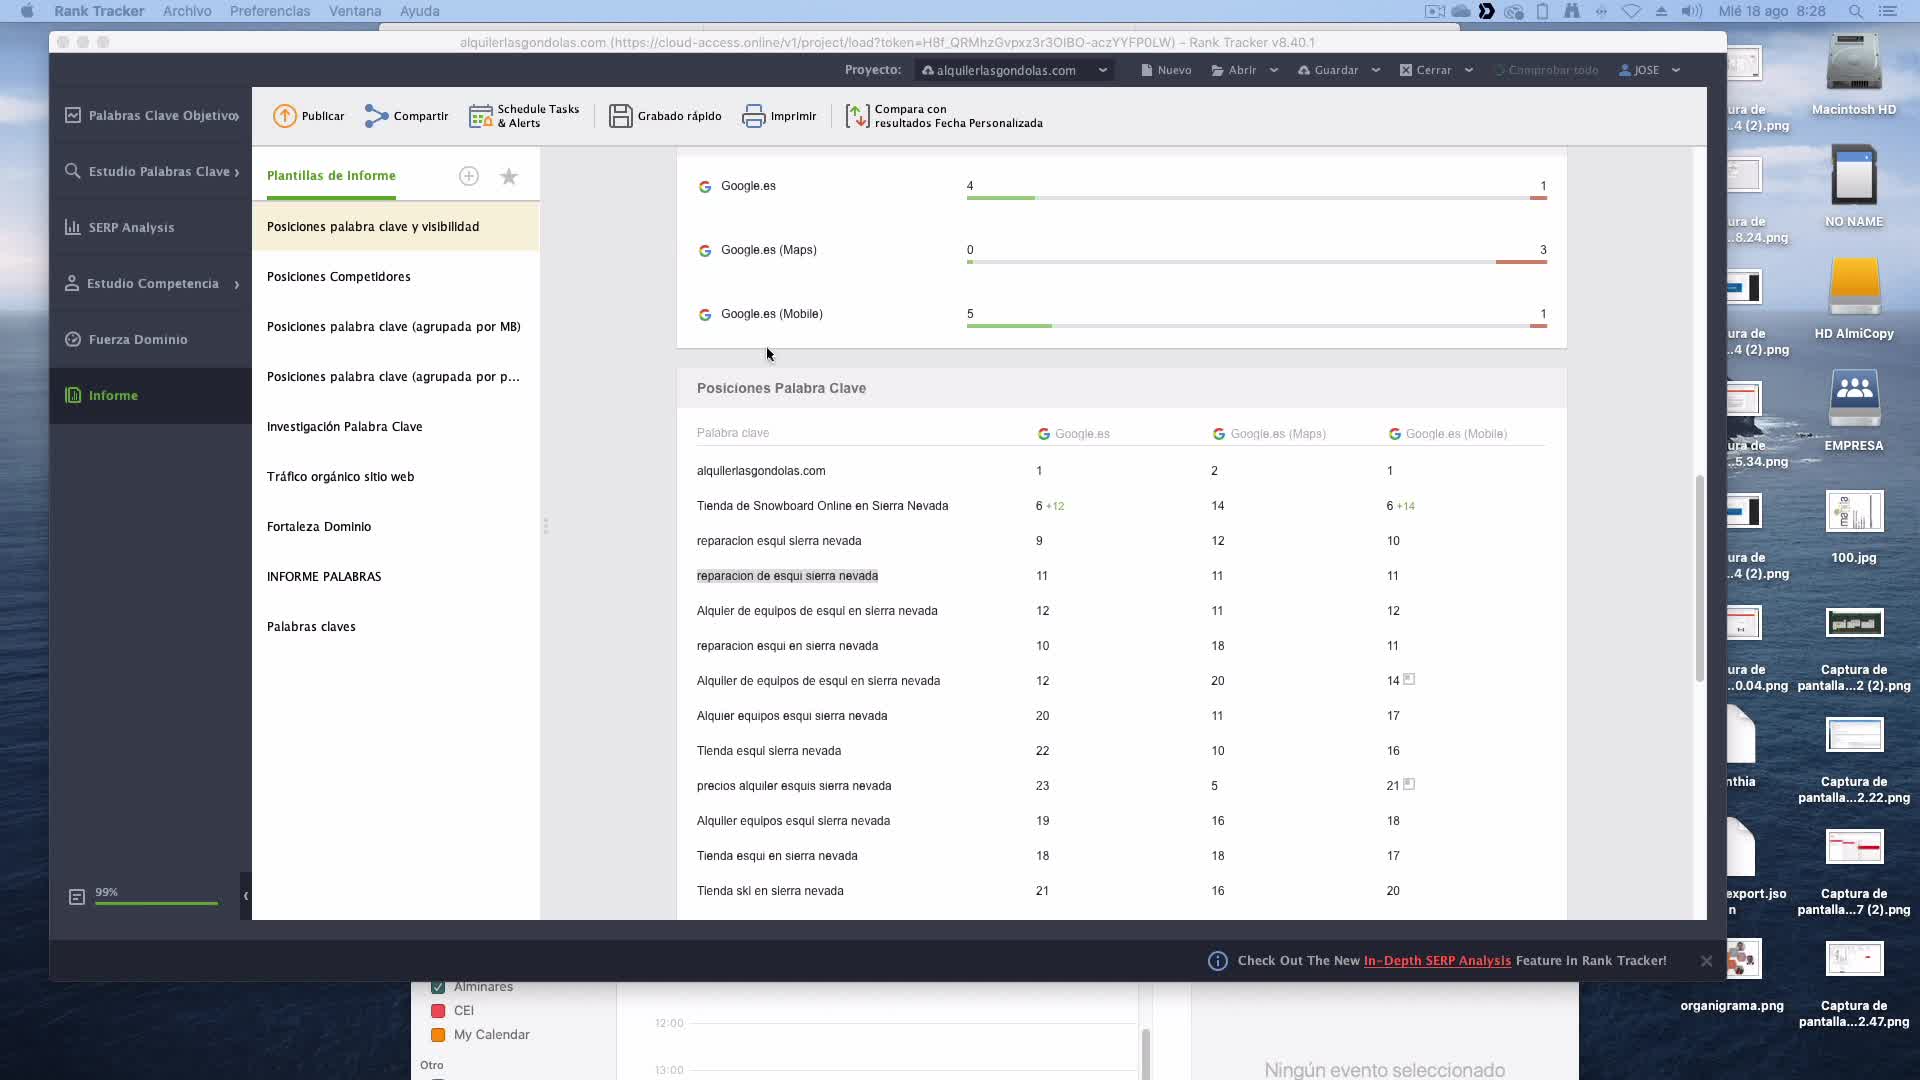Toggle the My Calendar checkbox
The height and width of the screenshot is (1080, 1920).
pyautogui.click(x=438, y=1035)
